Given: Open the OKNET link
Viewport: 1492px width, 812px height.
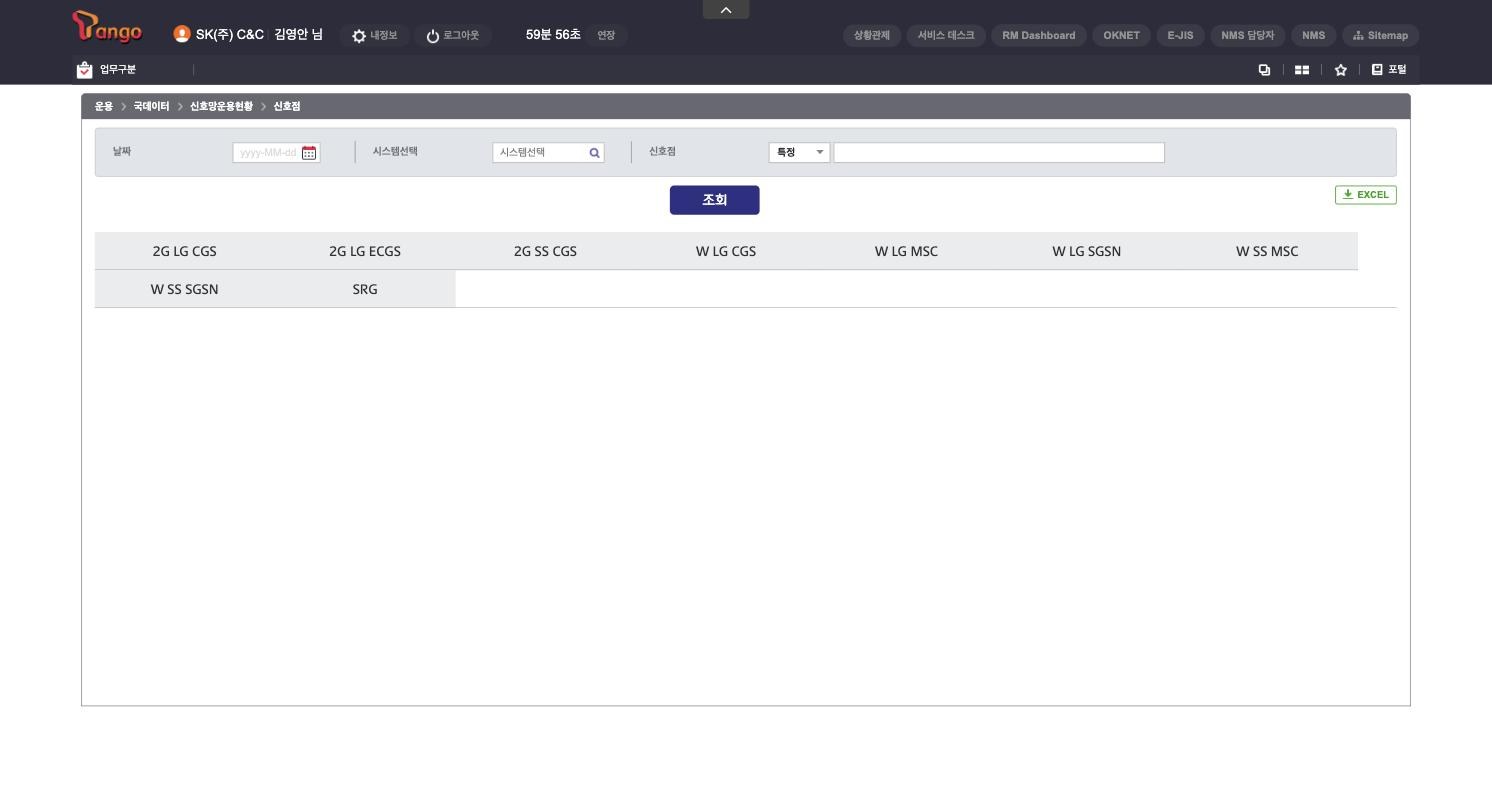Looking at the screenshot, I should click(1122, 36).
